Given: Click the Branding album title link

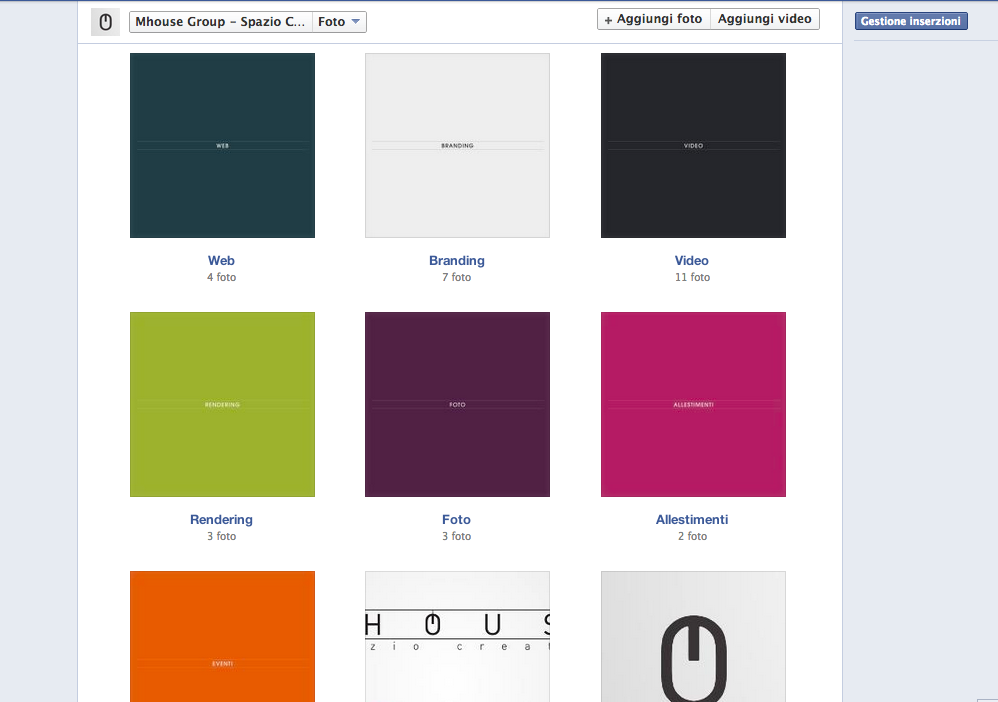Looking at the screenshot, I should 457,261.
